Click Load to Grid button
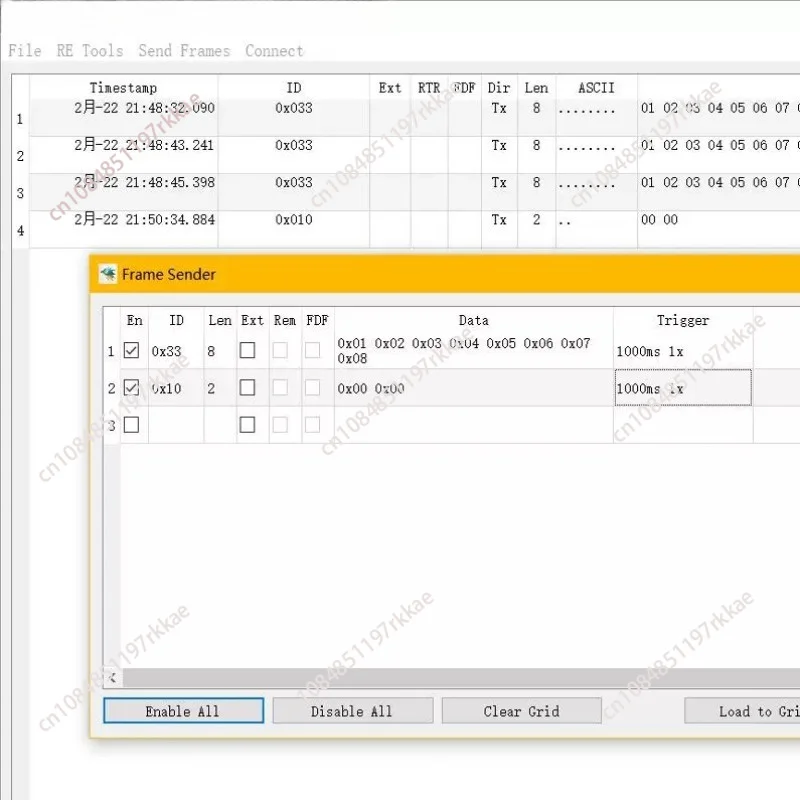 pyautogui.click(x=742, y=711)
